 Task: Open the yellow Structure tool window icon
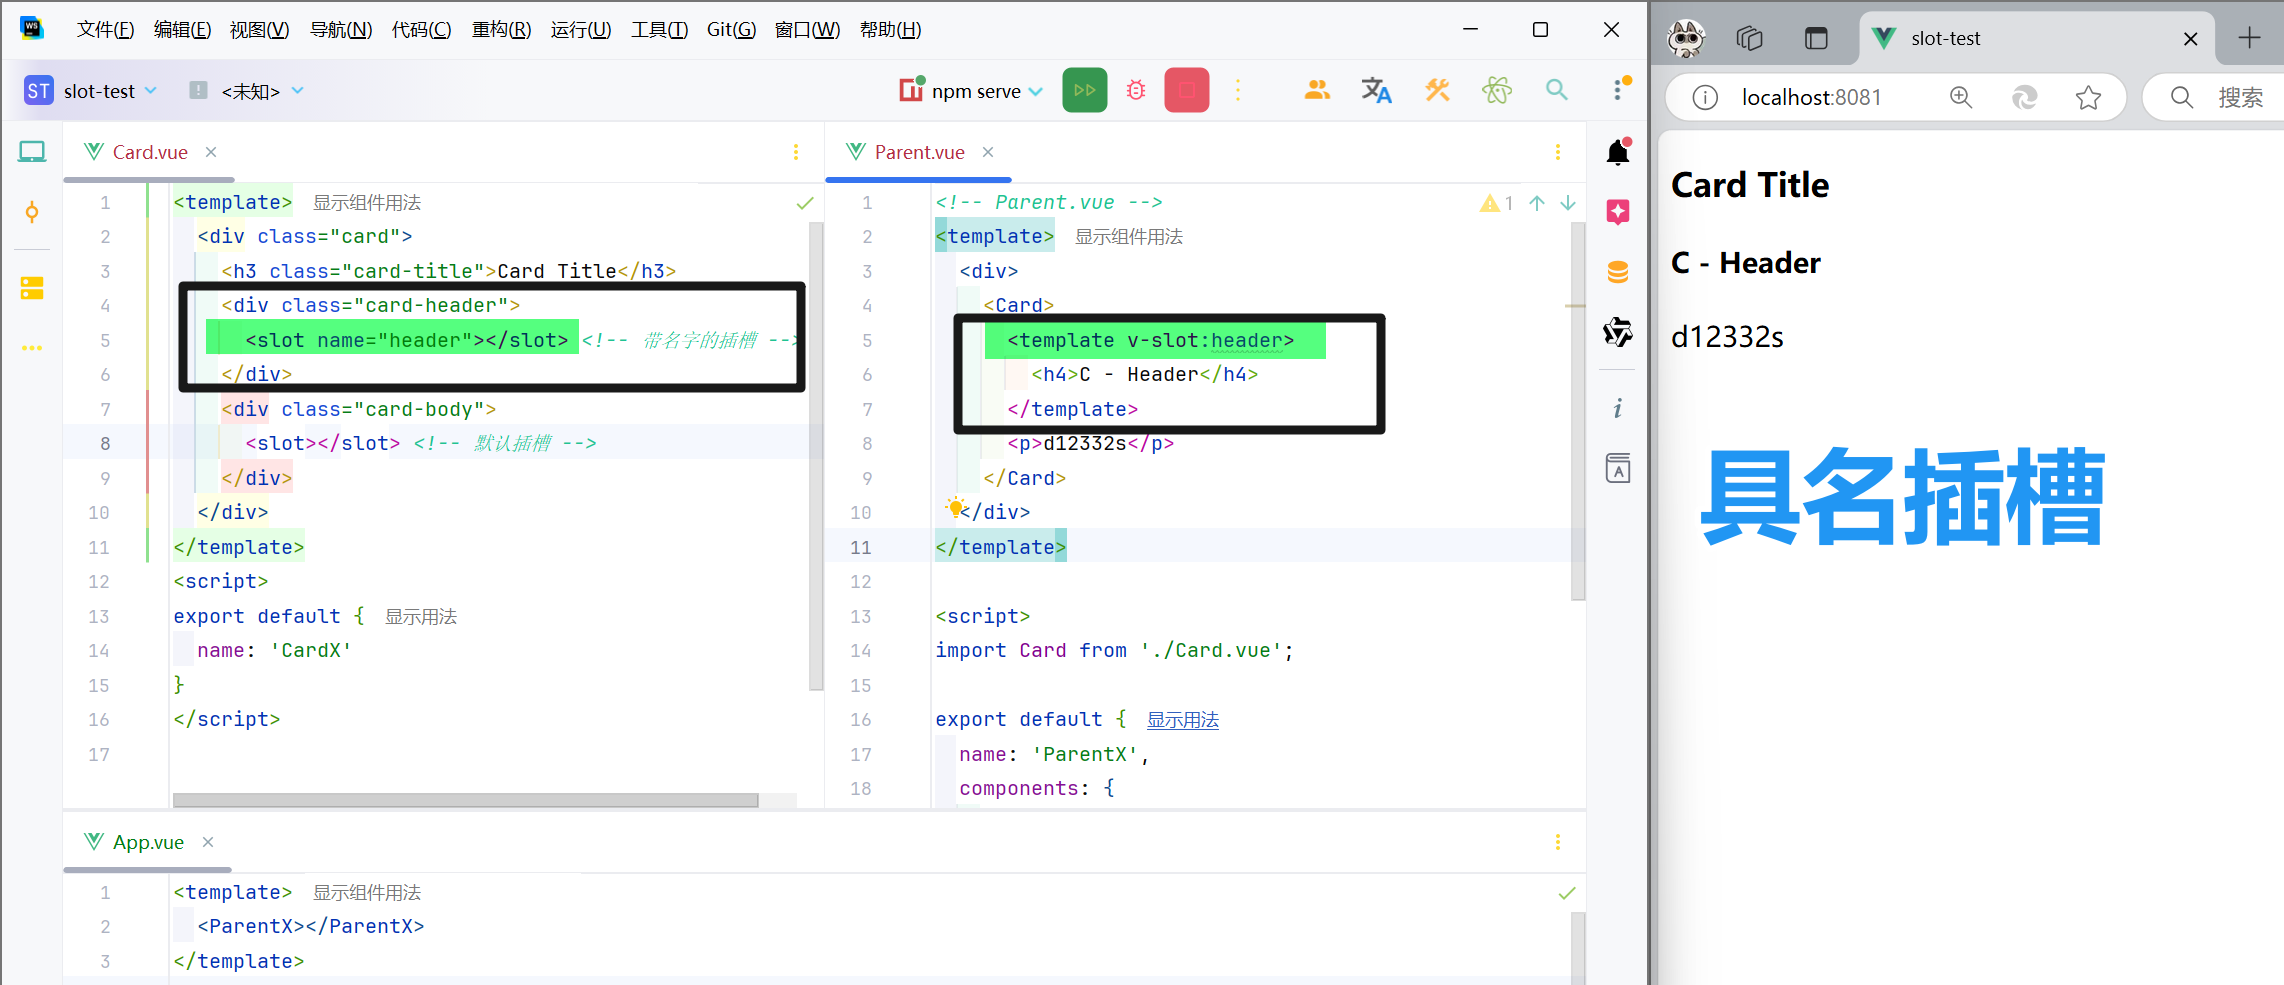pyautogui.click(x=32, y=288)
